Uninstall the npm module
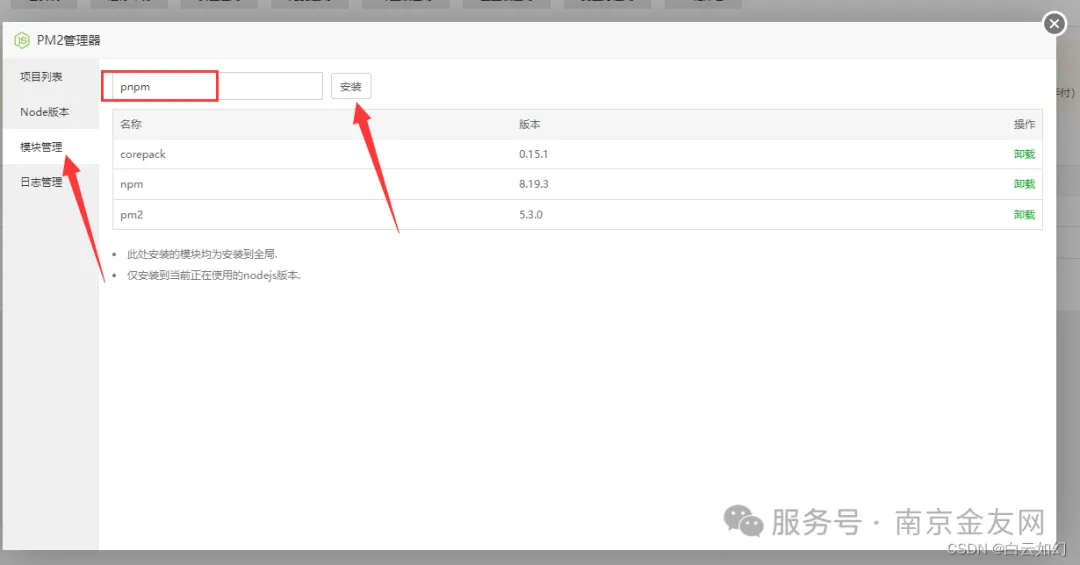 point(1024,184)
